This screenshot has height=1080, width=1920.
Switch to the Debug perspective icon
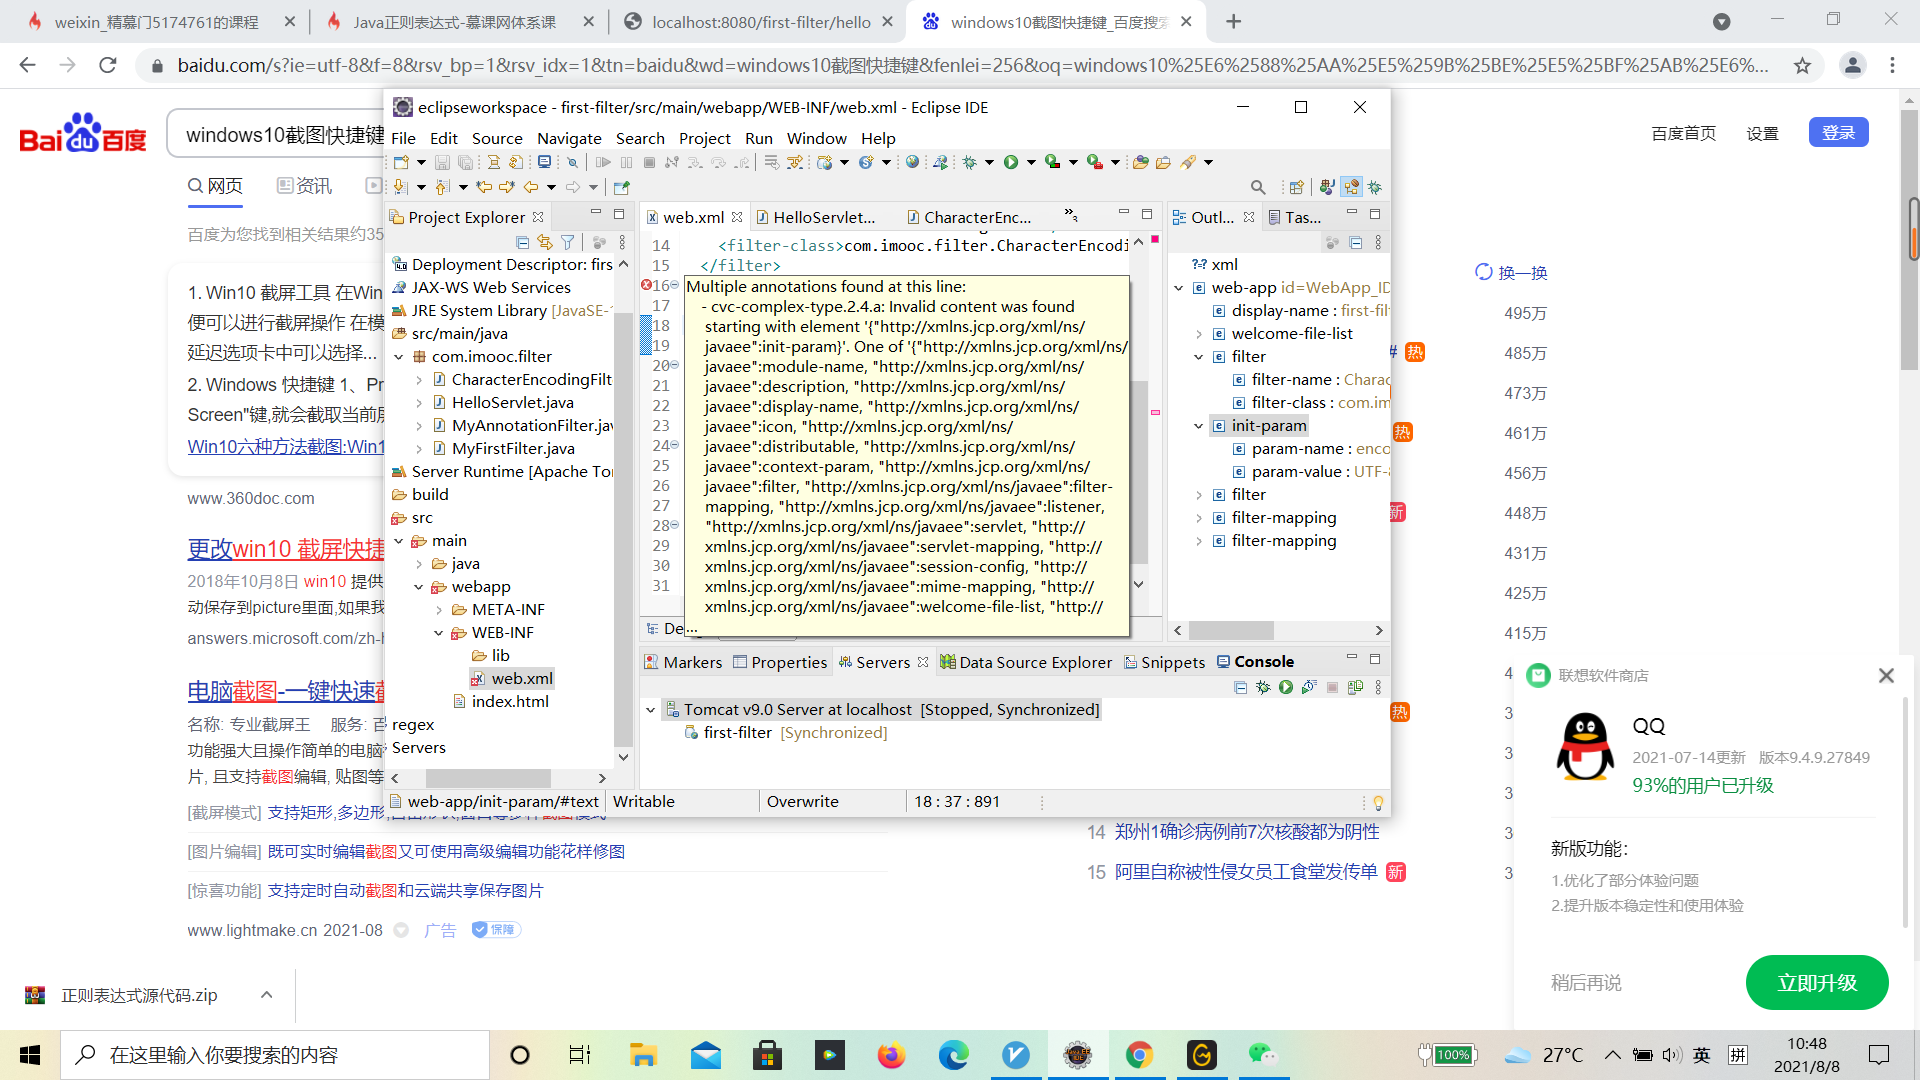[1375, 187]
